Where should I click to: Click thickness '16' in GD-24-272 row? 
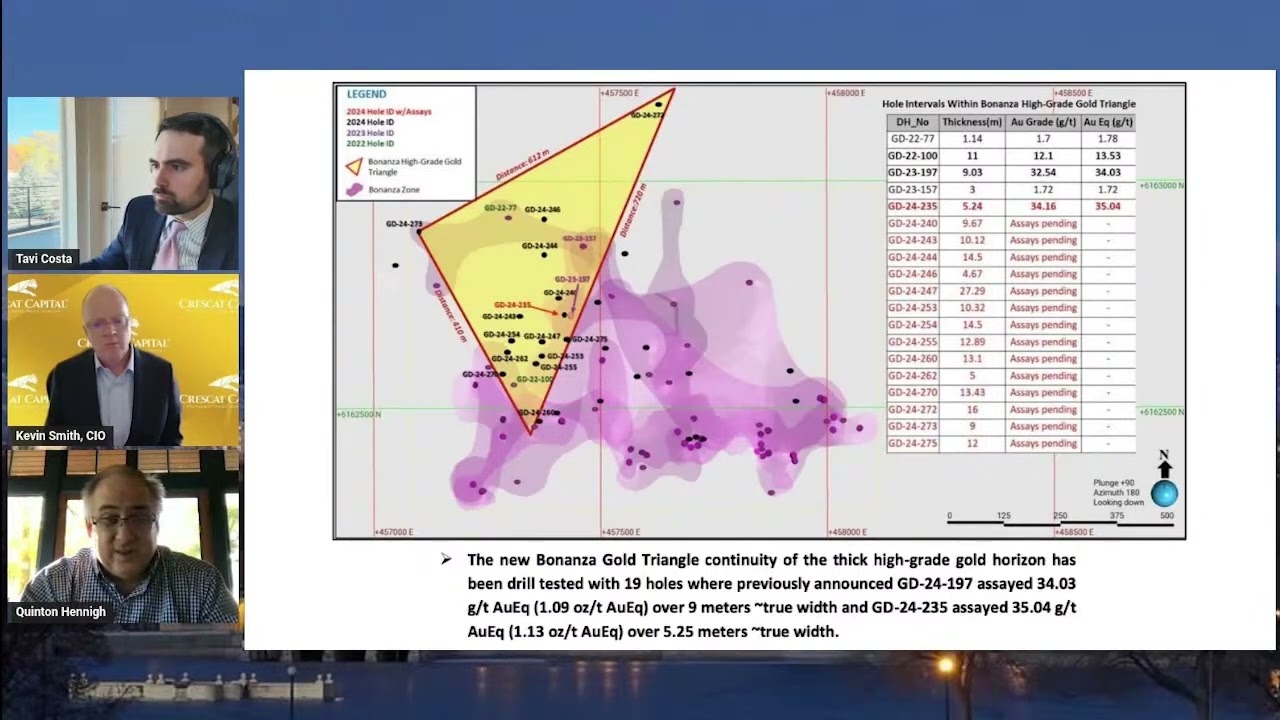click(972, 410)
